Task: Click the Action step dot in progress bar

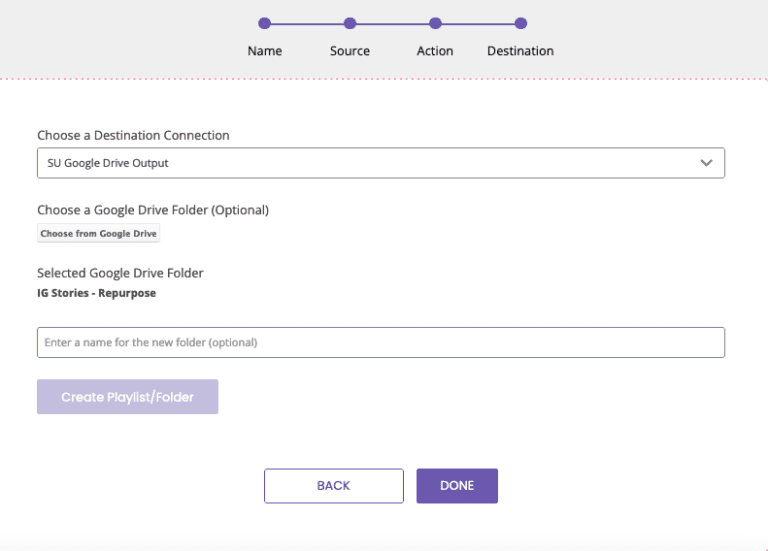Action: [435, 23]
